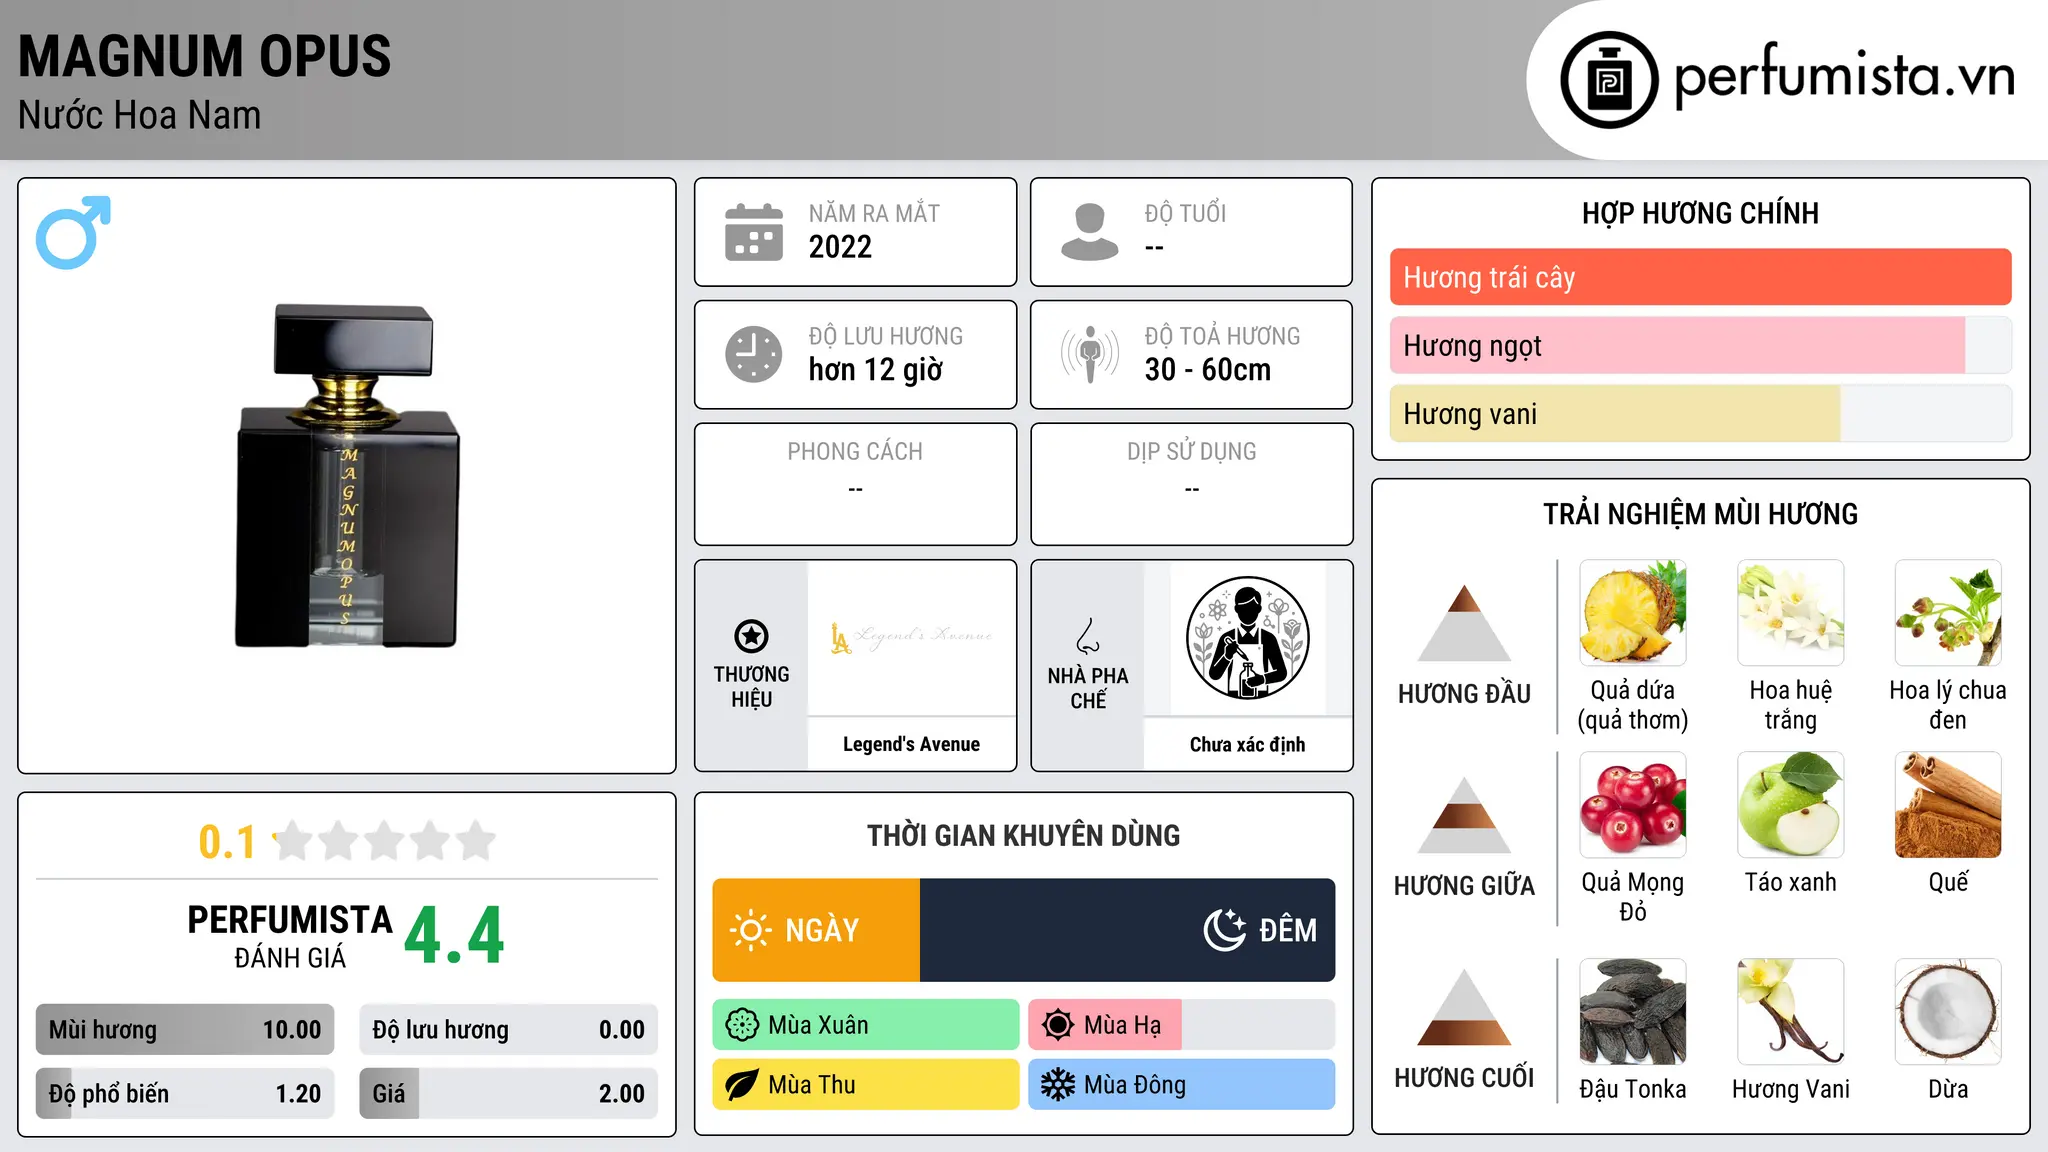
Task: Click the nose icon for perfumer
Action: tap(1088, 636)
